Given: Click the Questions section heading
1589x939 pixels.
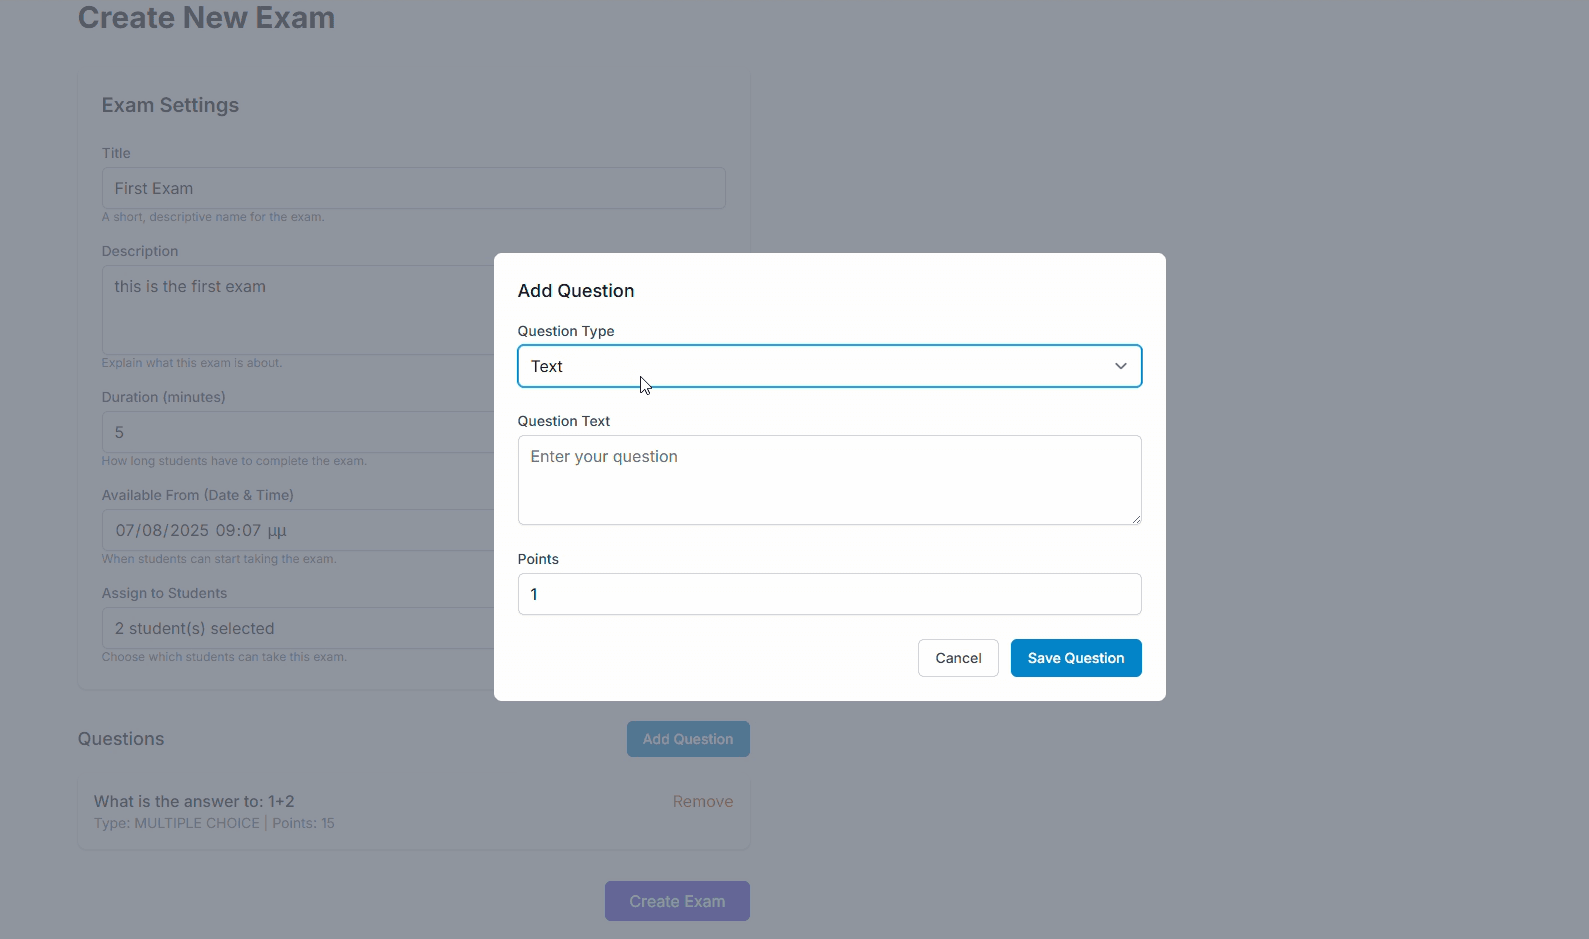Looking at the screenshot, I should click(121, 739).
